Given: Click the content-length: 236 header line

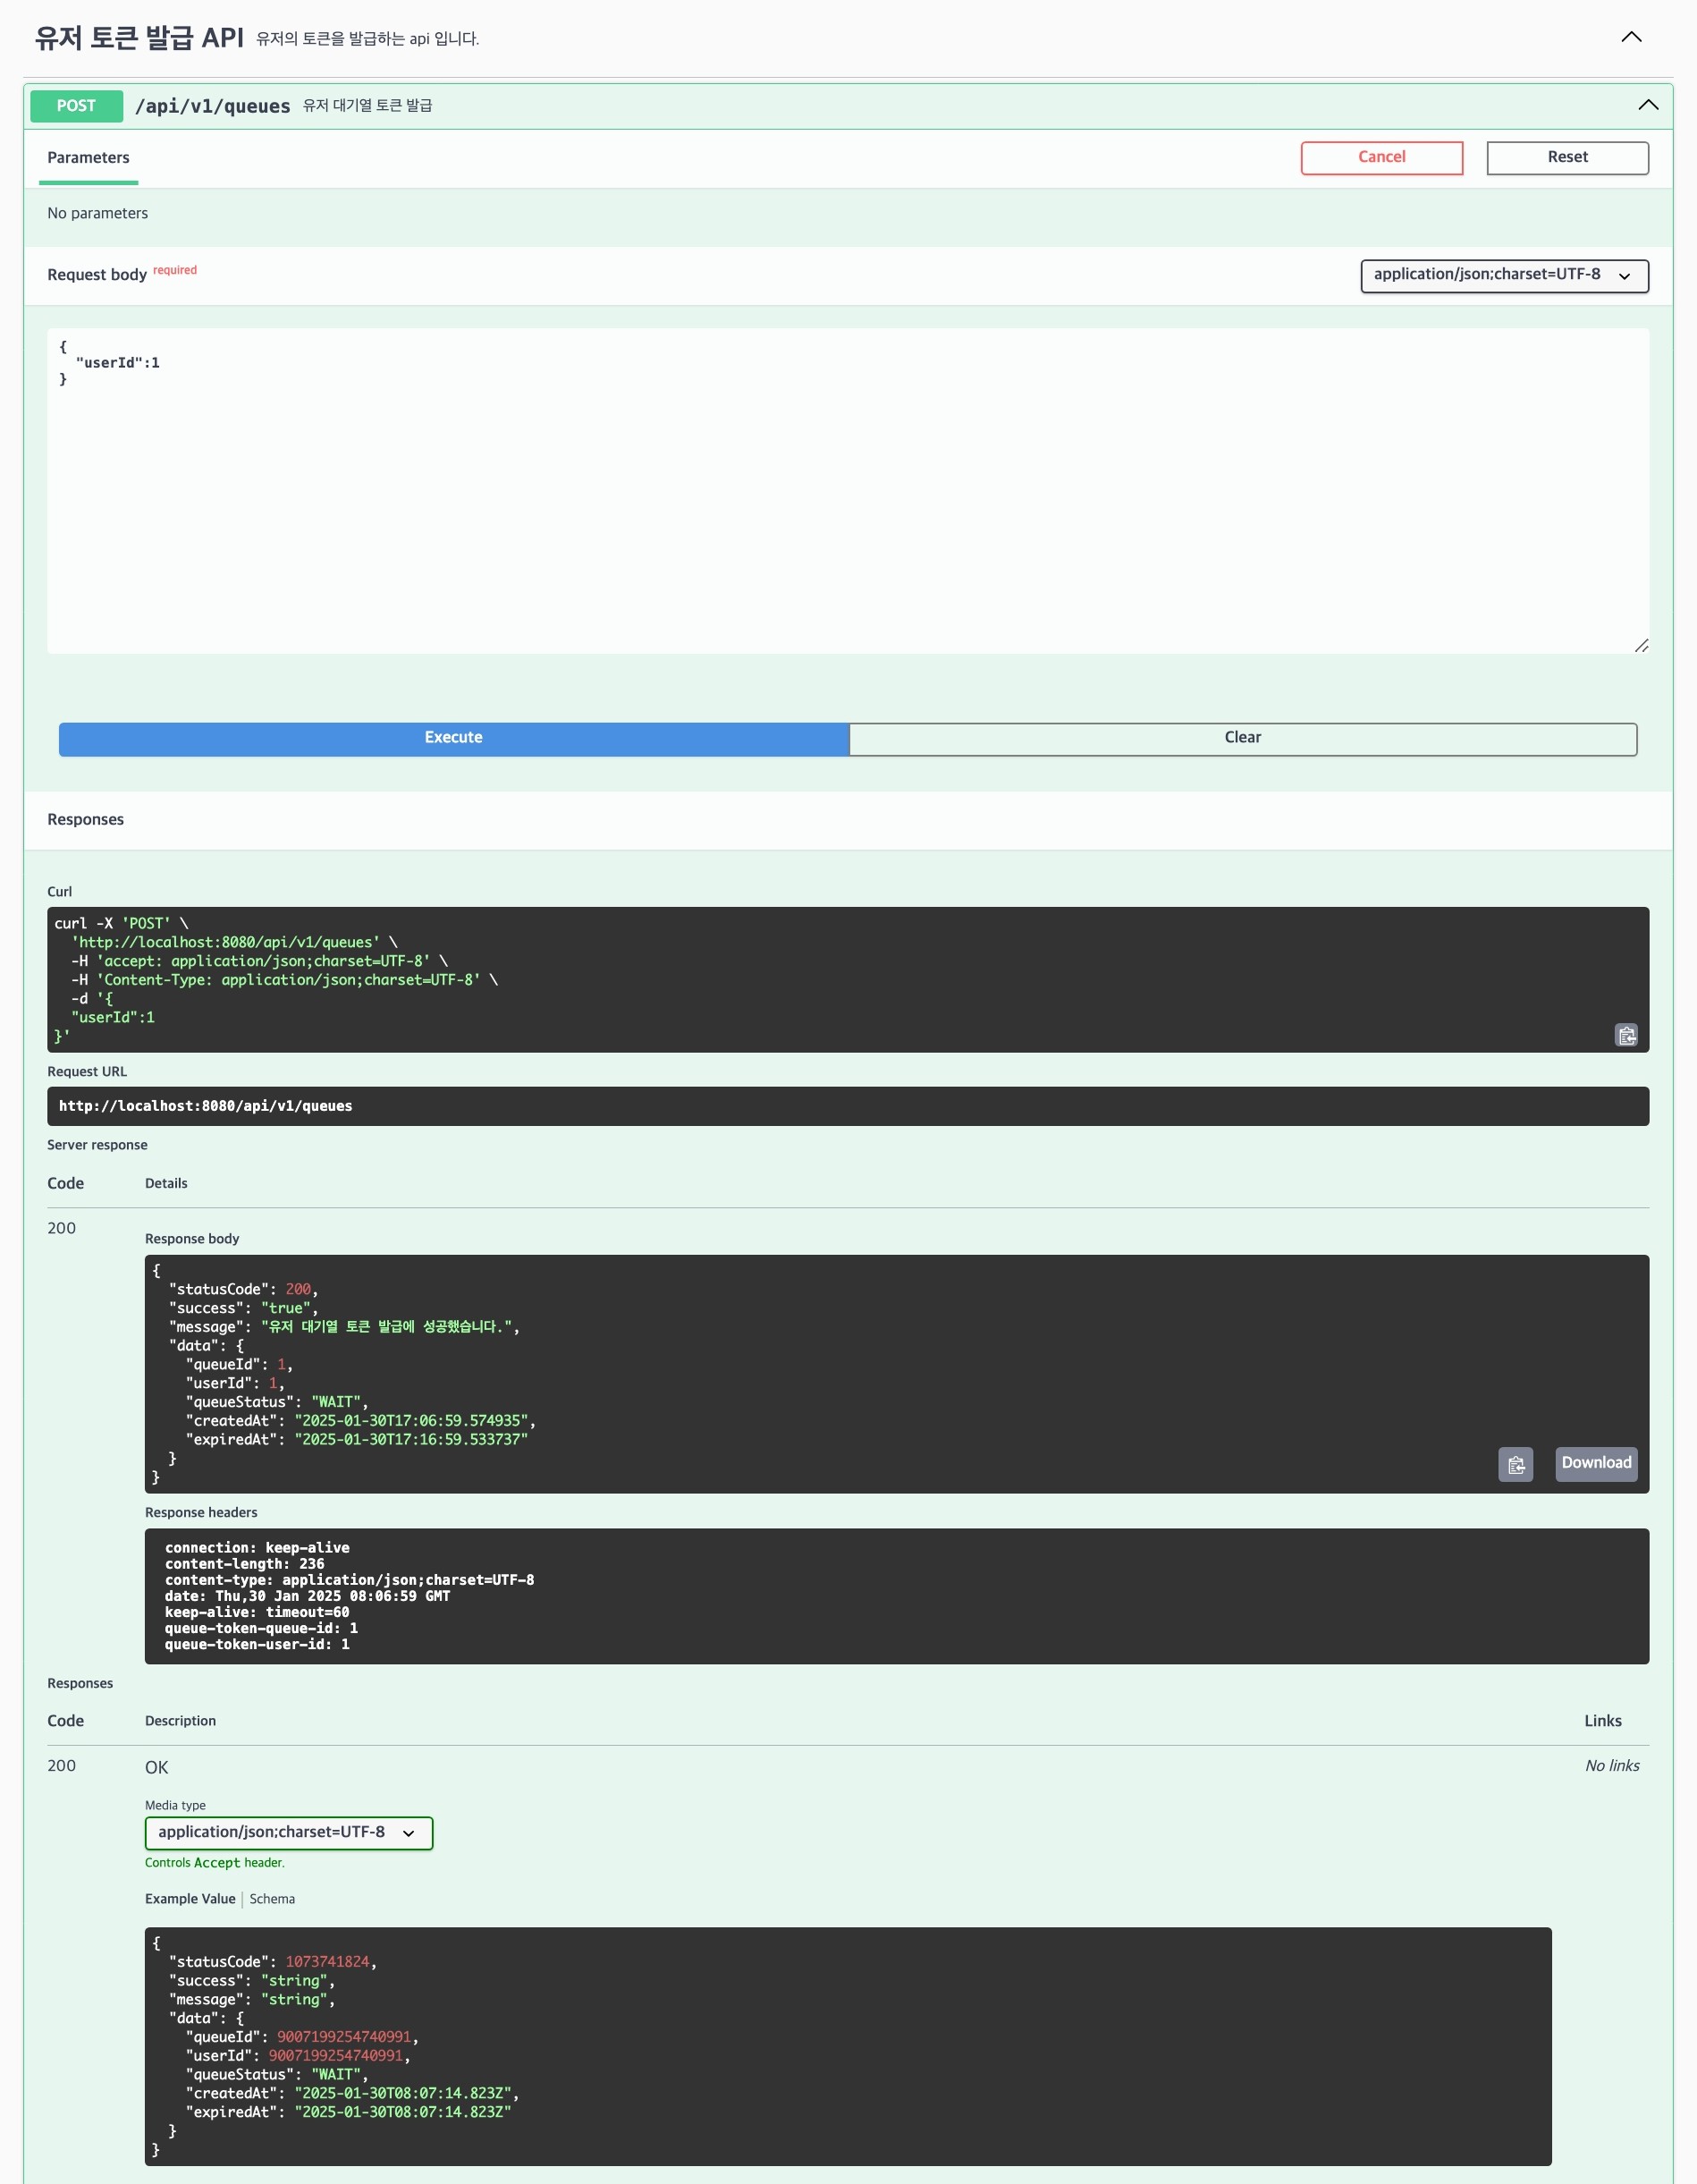Looking at the screenshot, I should (245, 1563).
